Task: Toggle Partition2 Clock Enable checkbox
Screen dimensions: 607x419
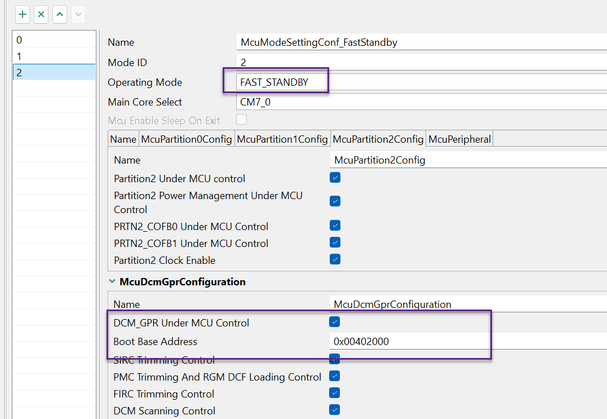Action: point(336,260)
